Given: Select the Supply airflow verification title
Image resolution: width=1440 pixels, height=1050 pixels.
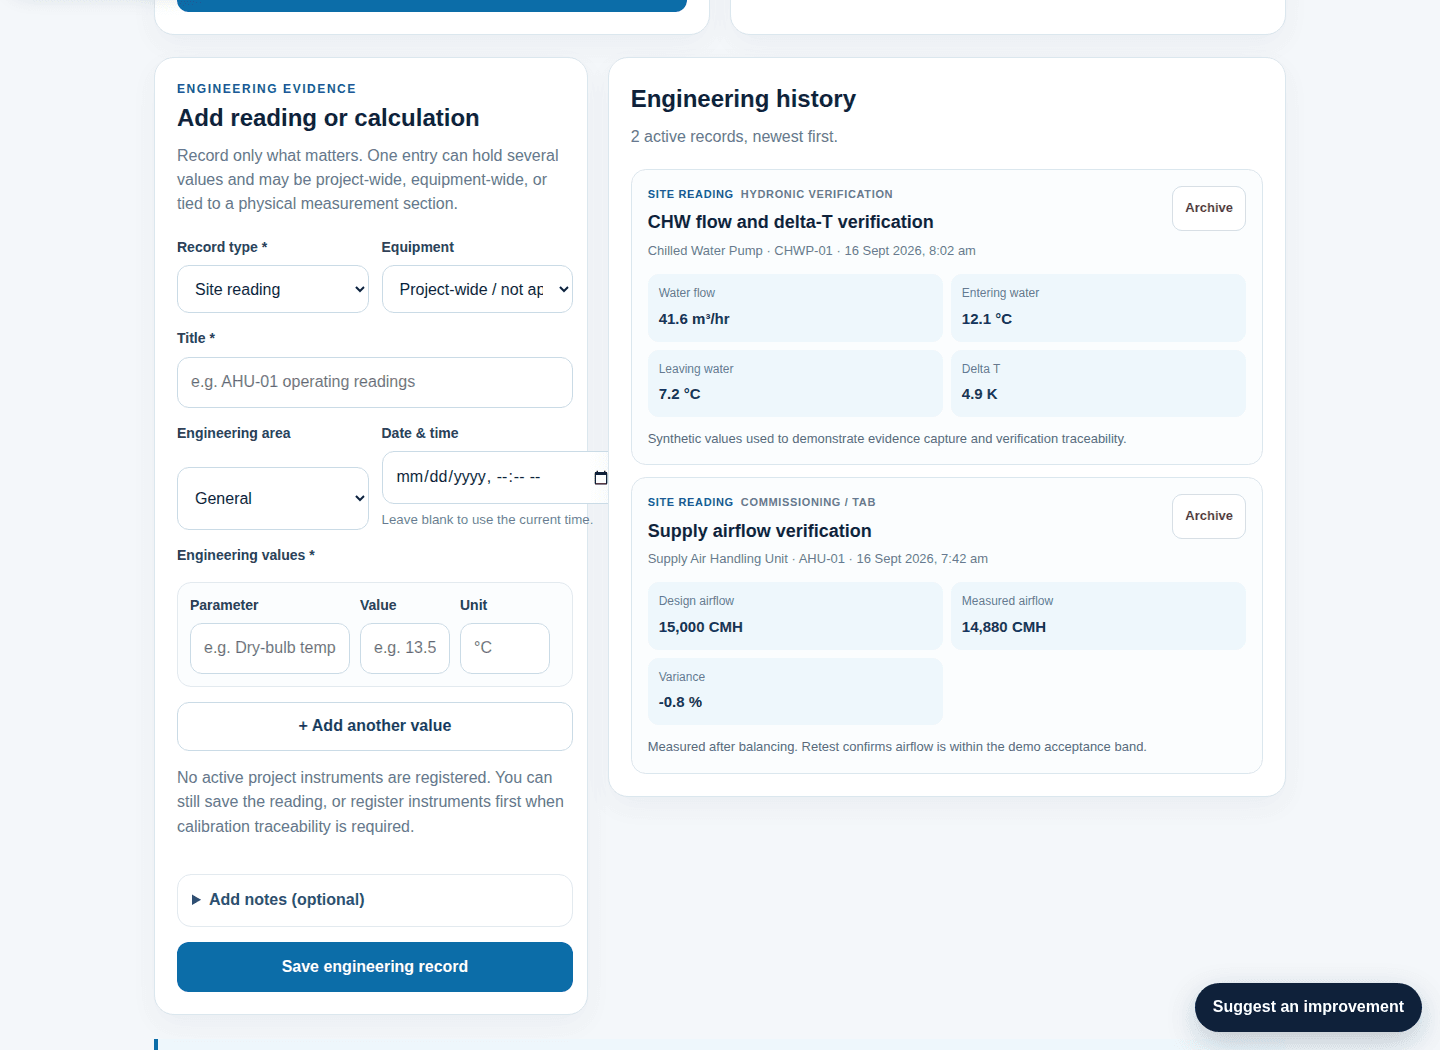Looking at the screenshot, I should coord(759,531).
